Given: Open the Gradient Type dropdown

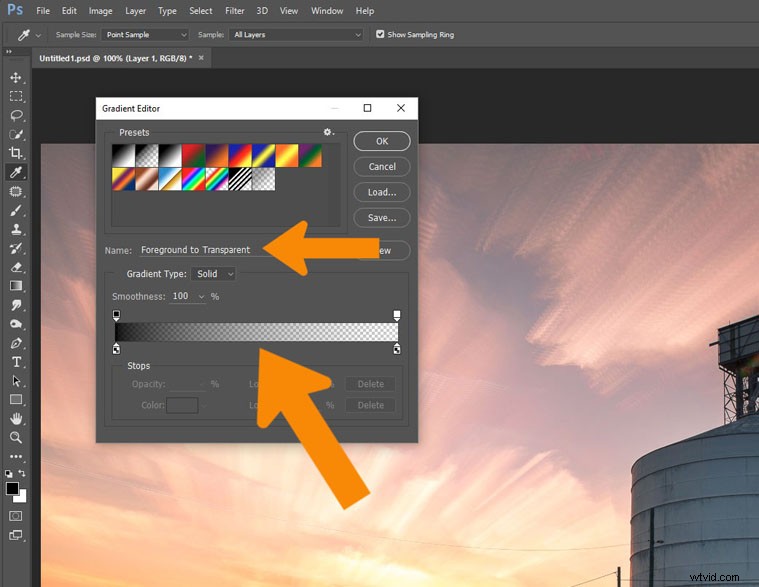Looking at the screenshot, I should 213,274.
